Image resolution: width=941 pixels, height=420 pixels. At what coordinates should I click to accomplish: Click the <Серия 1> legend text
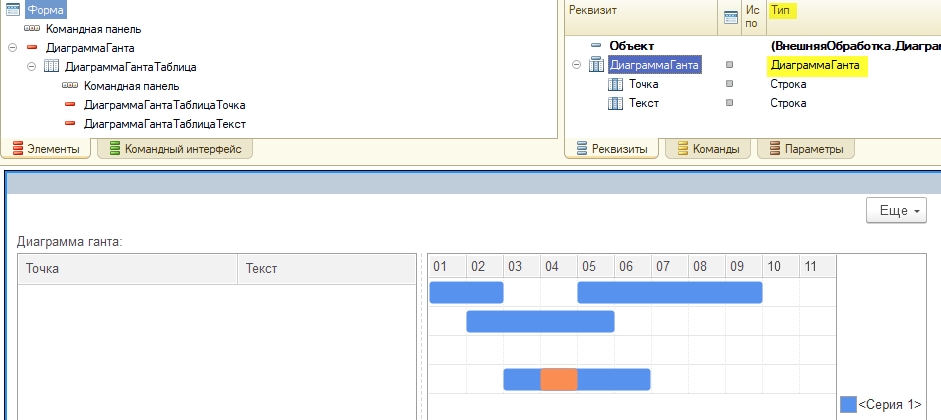coord(890,404)
